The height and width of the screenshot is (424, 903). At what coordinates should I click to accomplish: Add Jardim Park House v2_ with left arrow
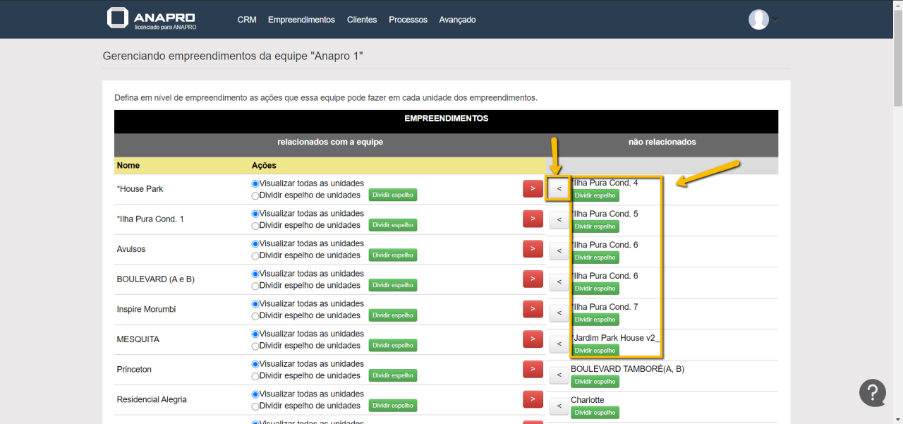[x=559, y=344]
